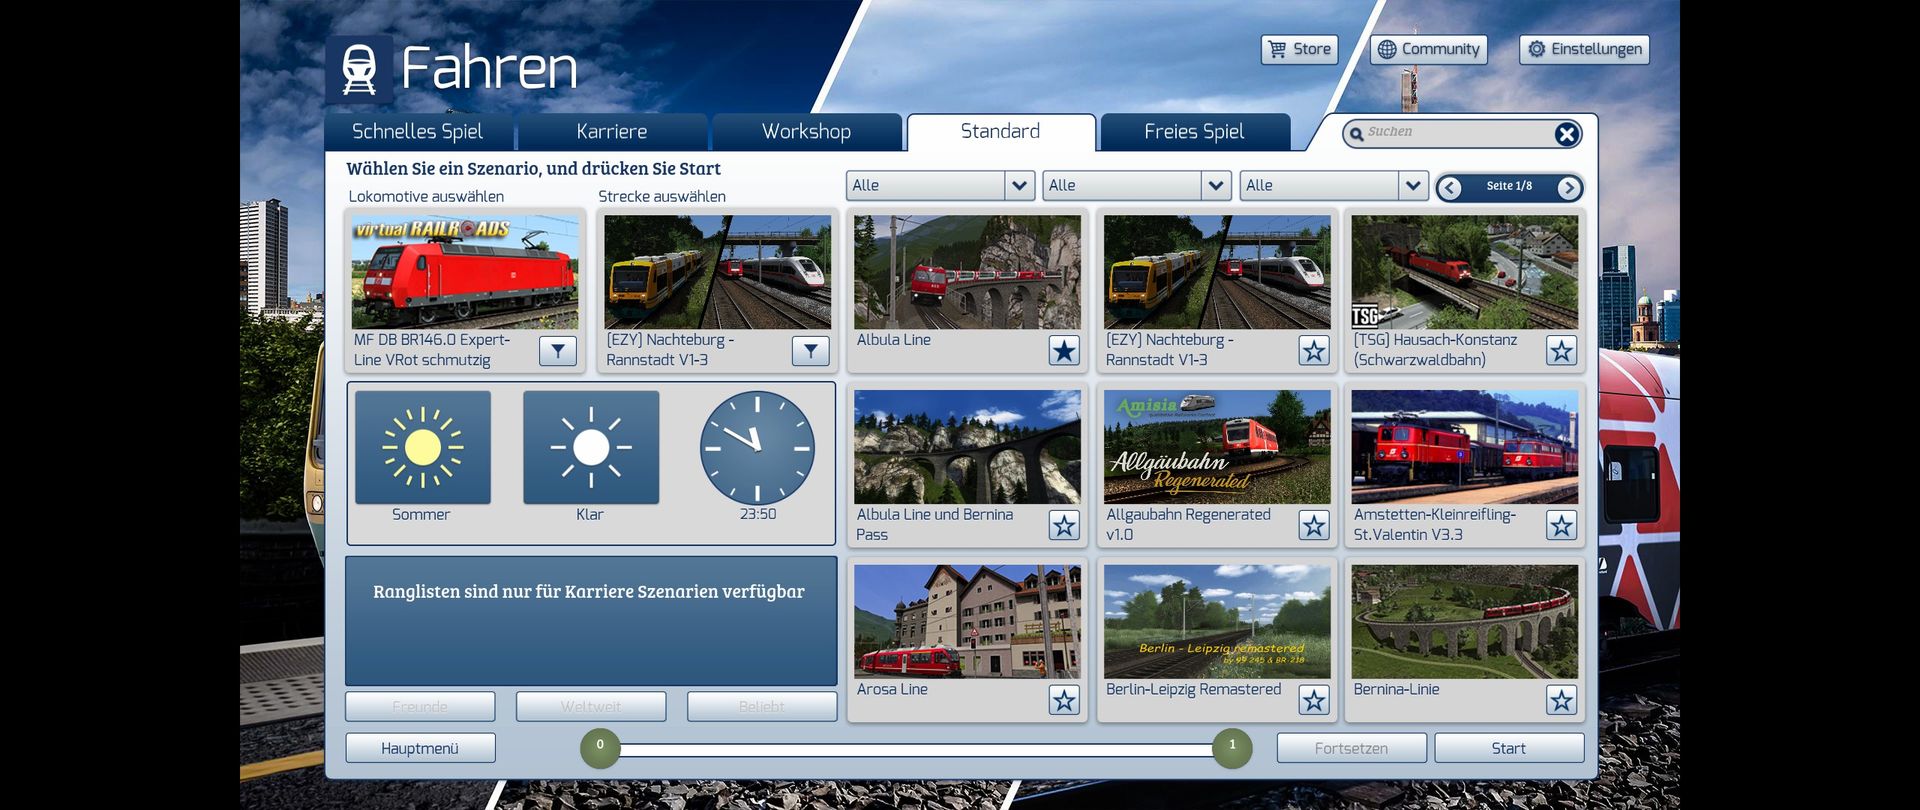Expand the second Alle filter dropdown

click(1215, 185)
